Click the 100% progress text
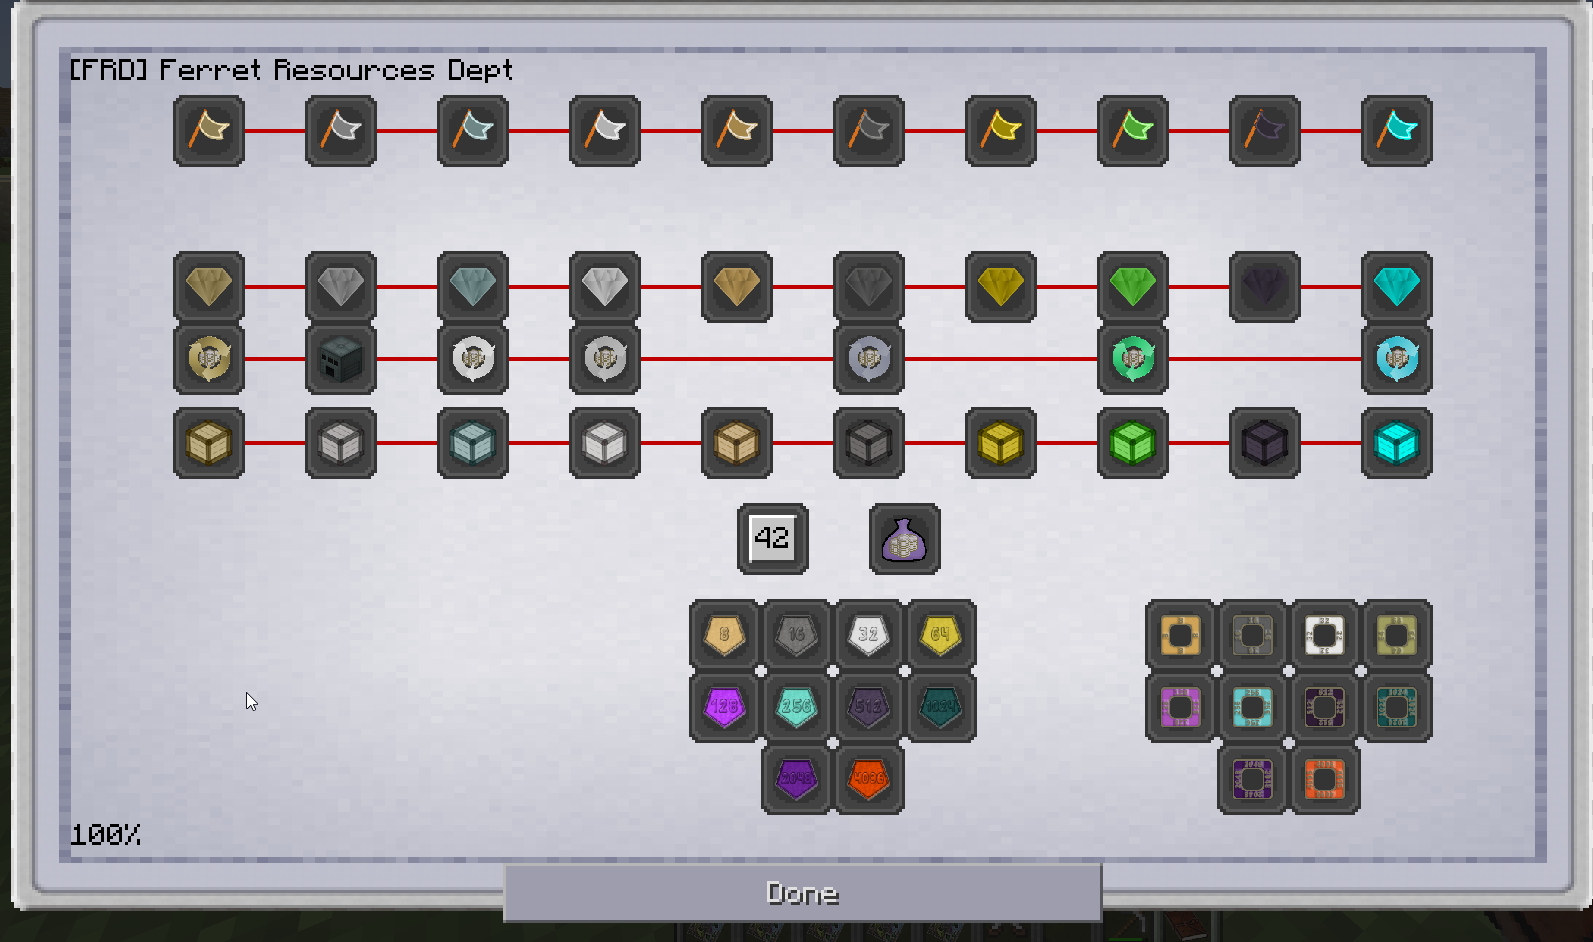 point(105,835)
